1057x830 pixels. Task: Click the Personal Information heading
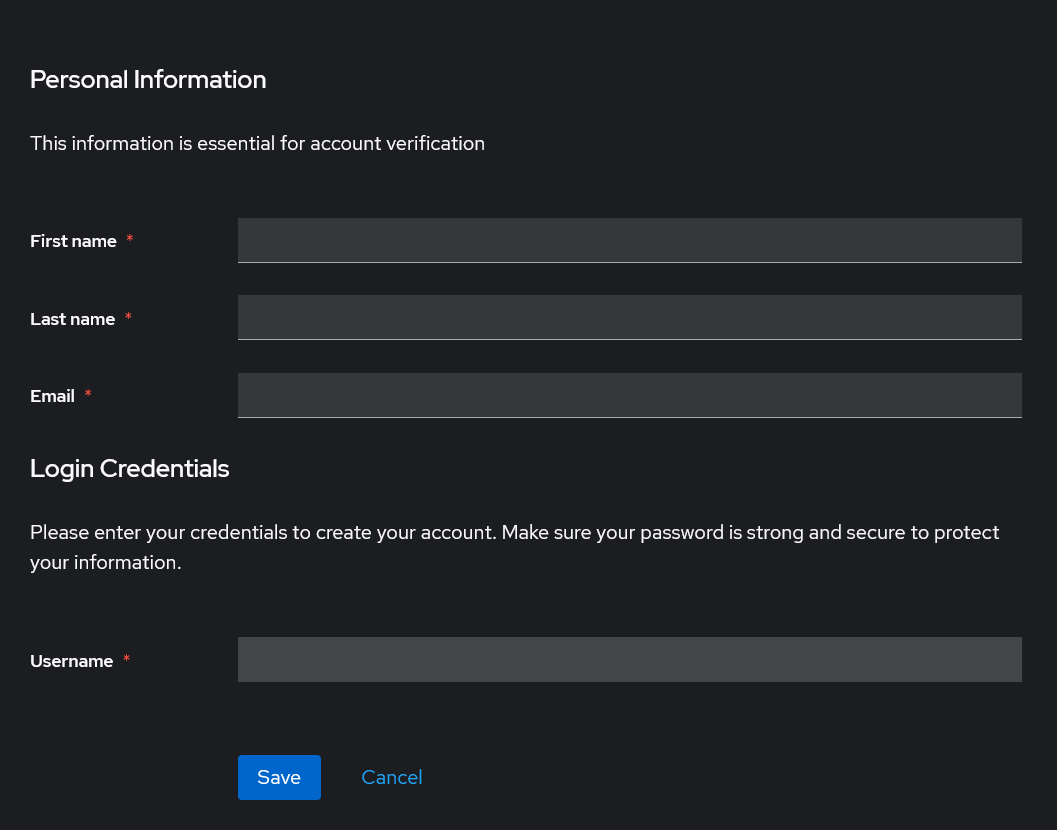(148, 79)
